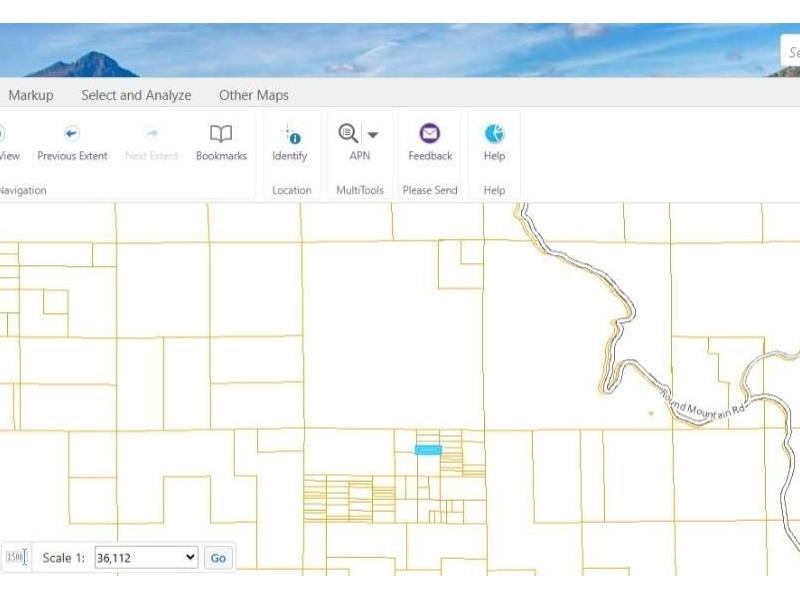Viewport: 800px width, 600px height.
Task: Switch to the Markup tab
Action: click(31, 95)
